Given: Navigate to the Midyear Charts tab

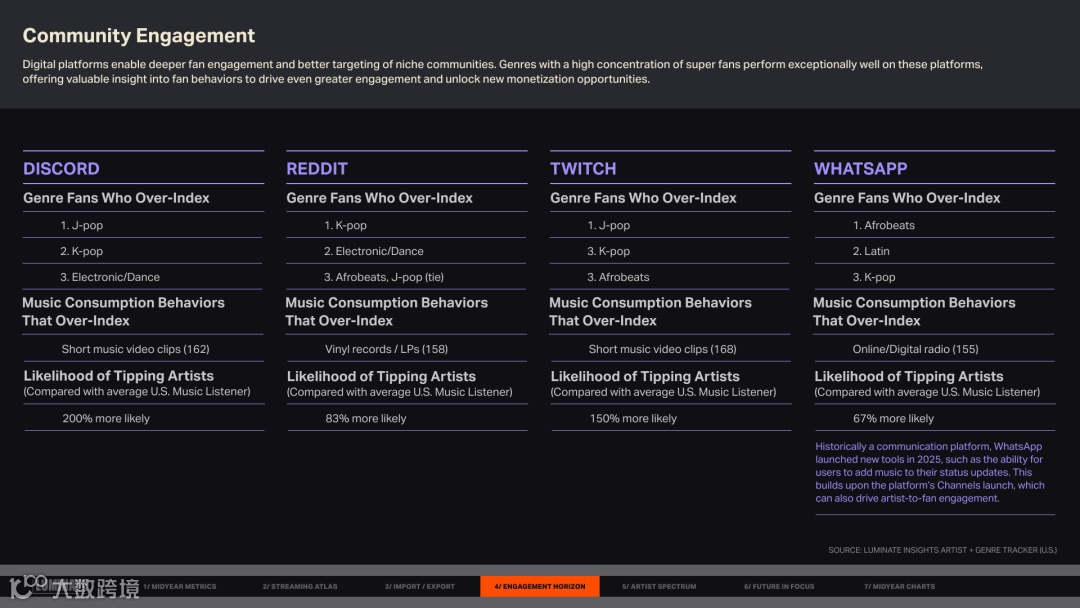Looking at the screenshot, I should point(900,587).
